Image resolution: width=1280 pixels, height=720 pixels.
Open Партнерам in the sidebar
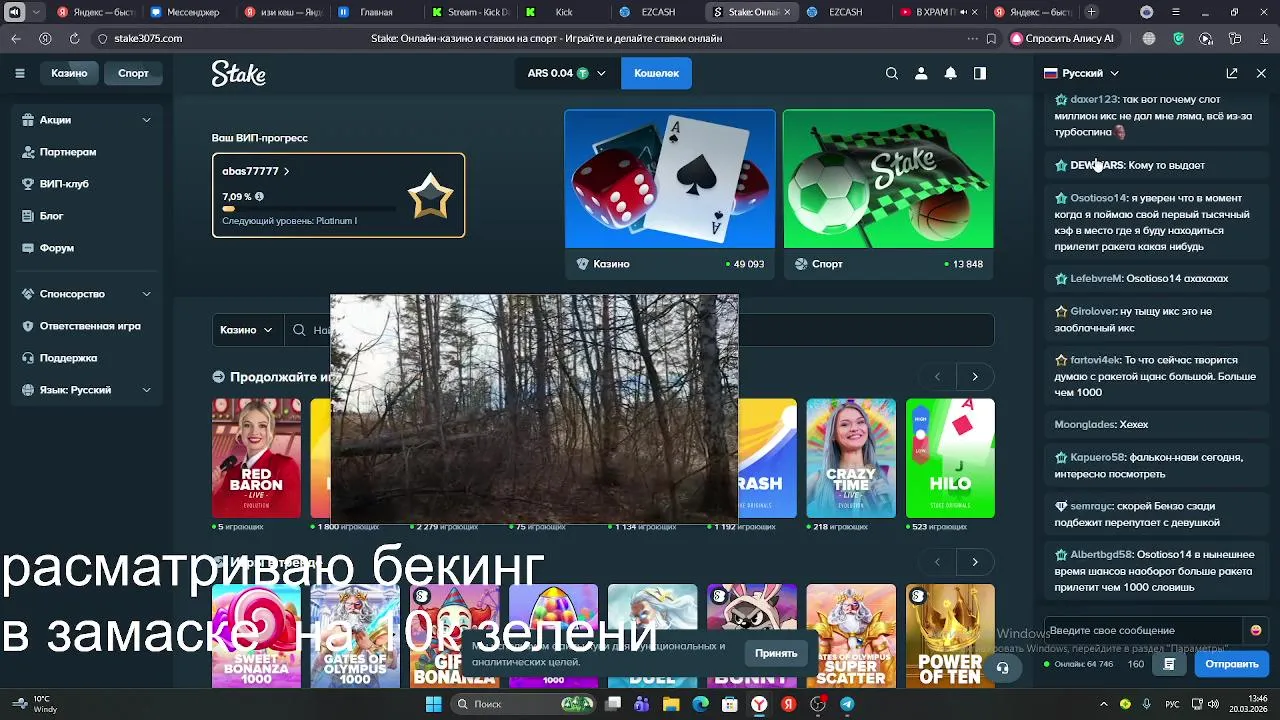point(68,152)
